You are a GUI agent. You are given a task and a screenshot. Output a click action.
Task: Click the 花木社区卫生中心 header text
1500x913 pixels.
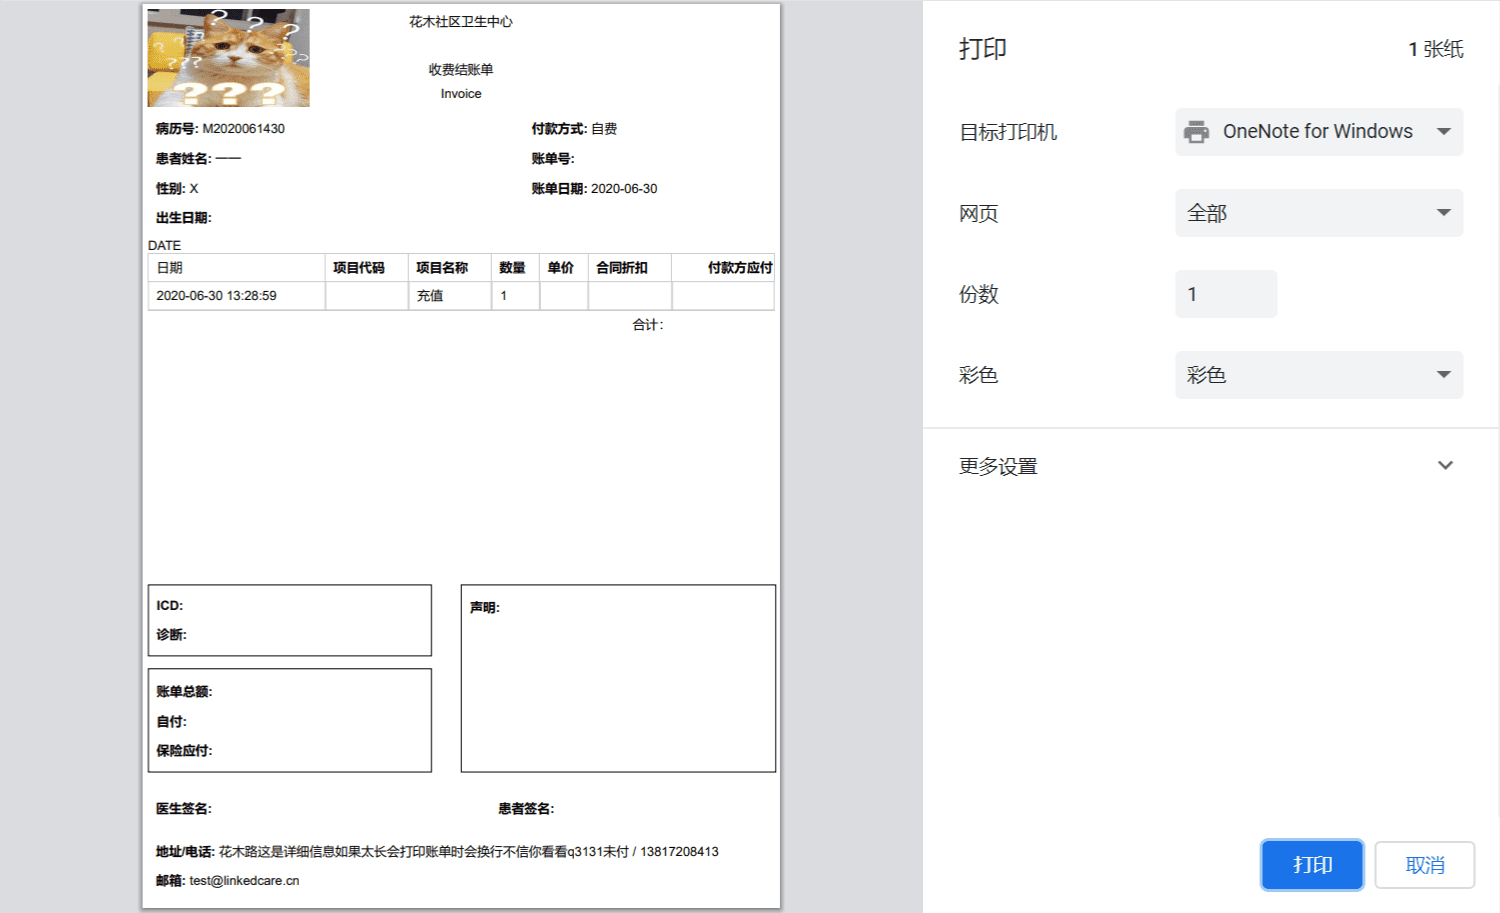(460, 22)
